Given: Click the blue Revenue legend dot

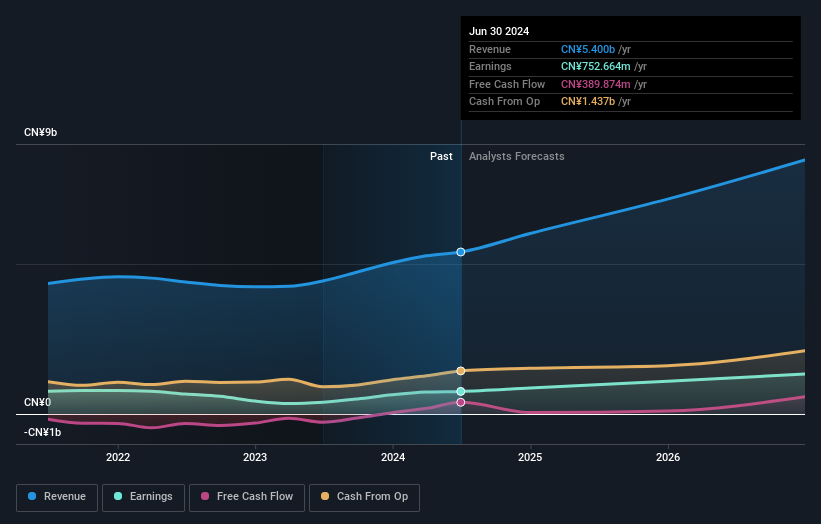Looking at the screenshot, I should pos(32,496).
